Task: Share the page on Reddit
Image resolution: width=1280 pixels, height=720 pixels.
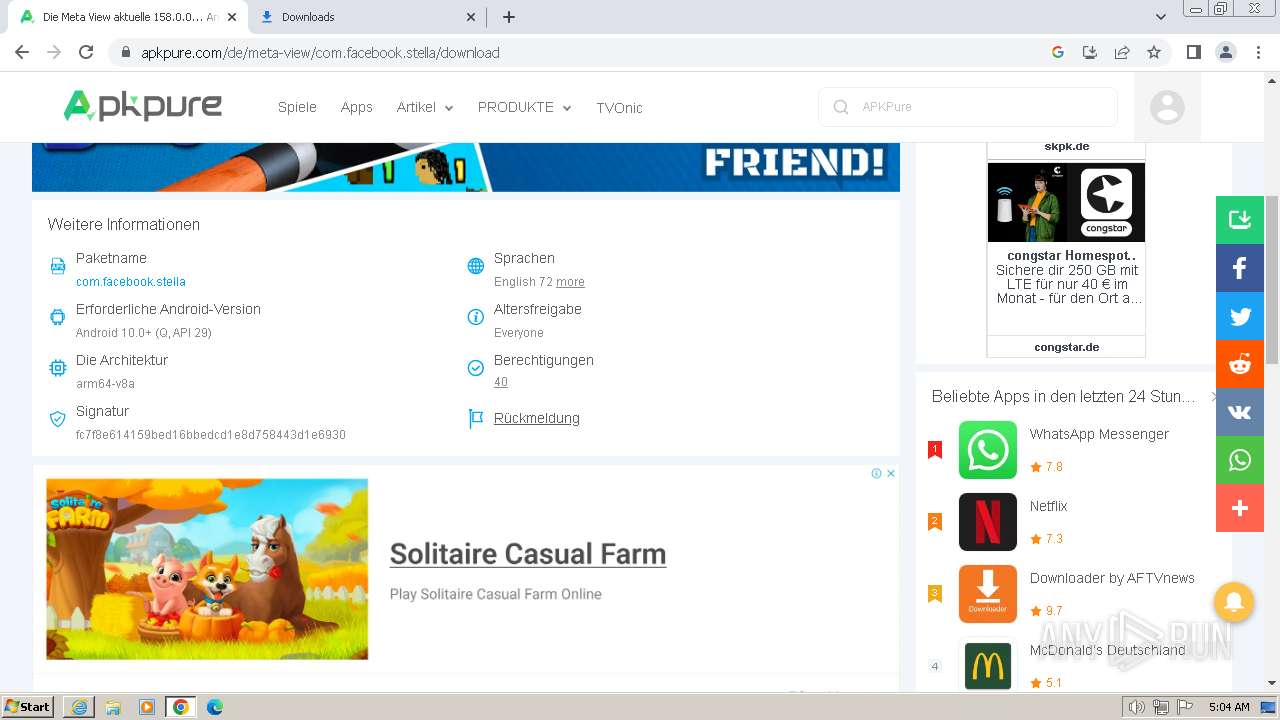Action: coord(1240,364)
